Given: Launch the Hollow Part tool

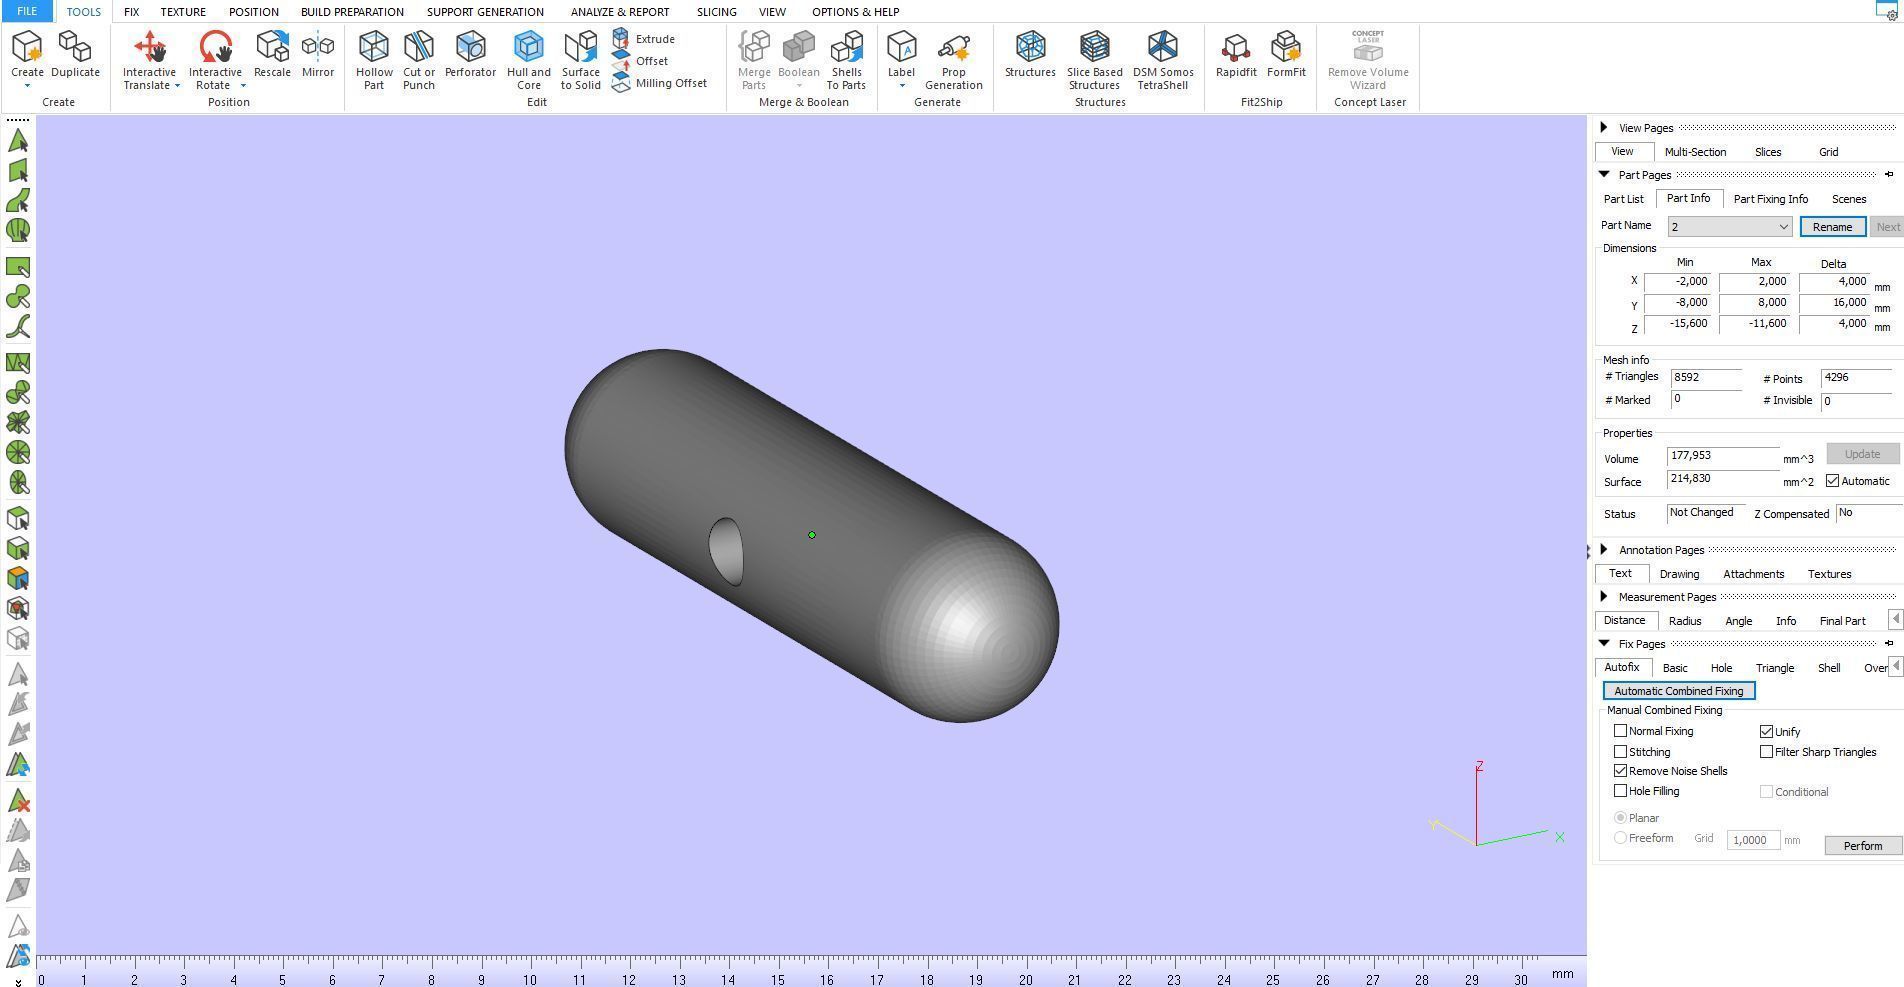Looking at the screenshot, I should click(x=374, y=60).
